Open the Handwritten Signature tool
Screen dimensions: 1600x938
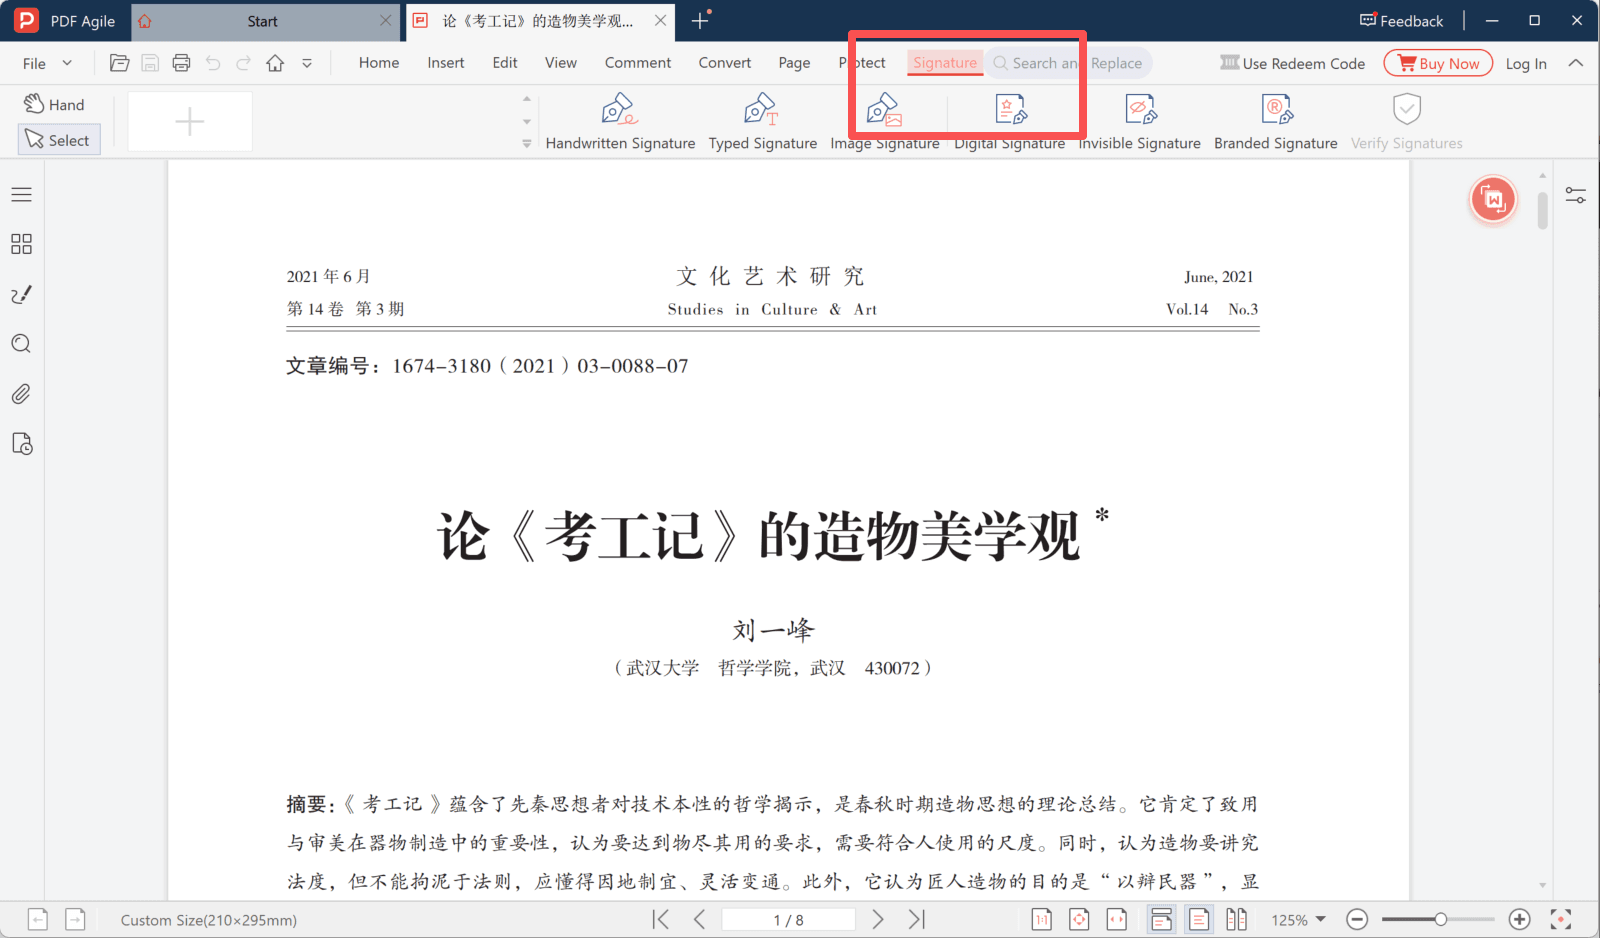point(620,122)
